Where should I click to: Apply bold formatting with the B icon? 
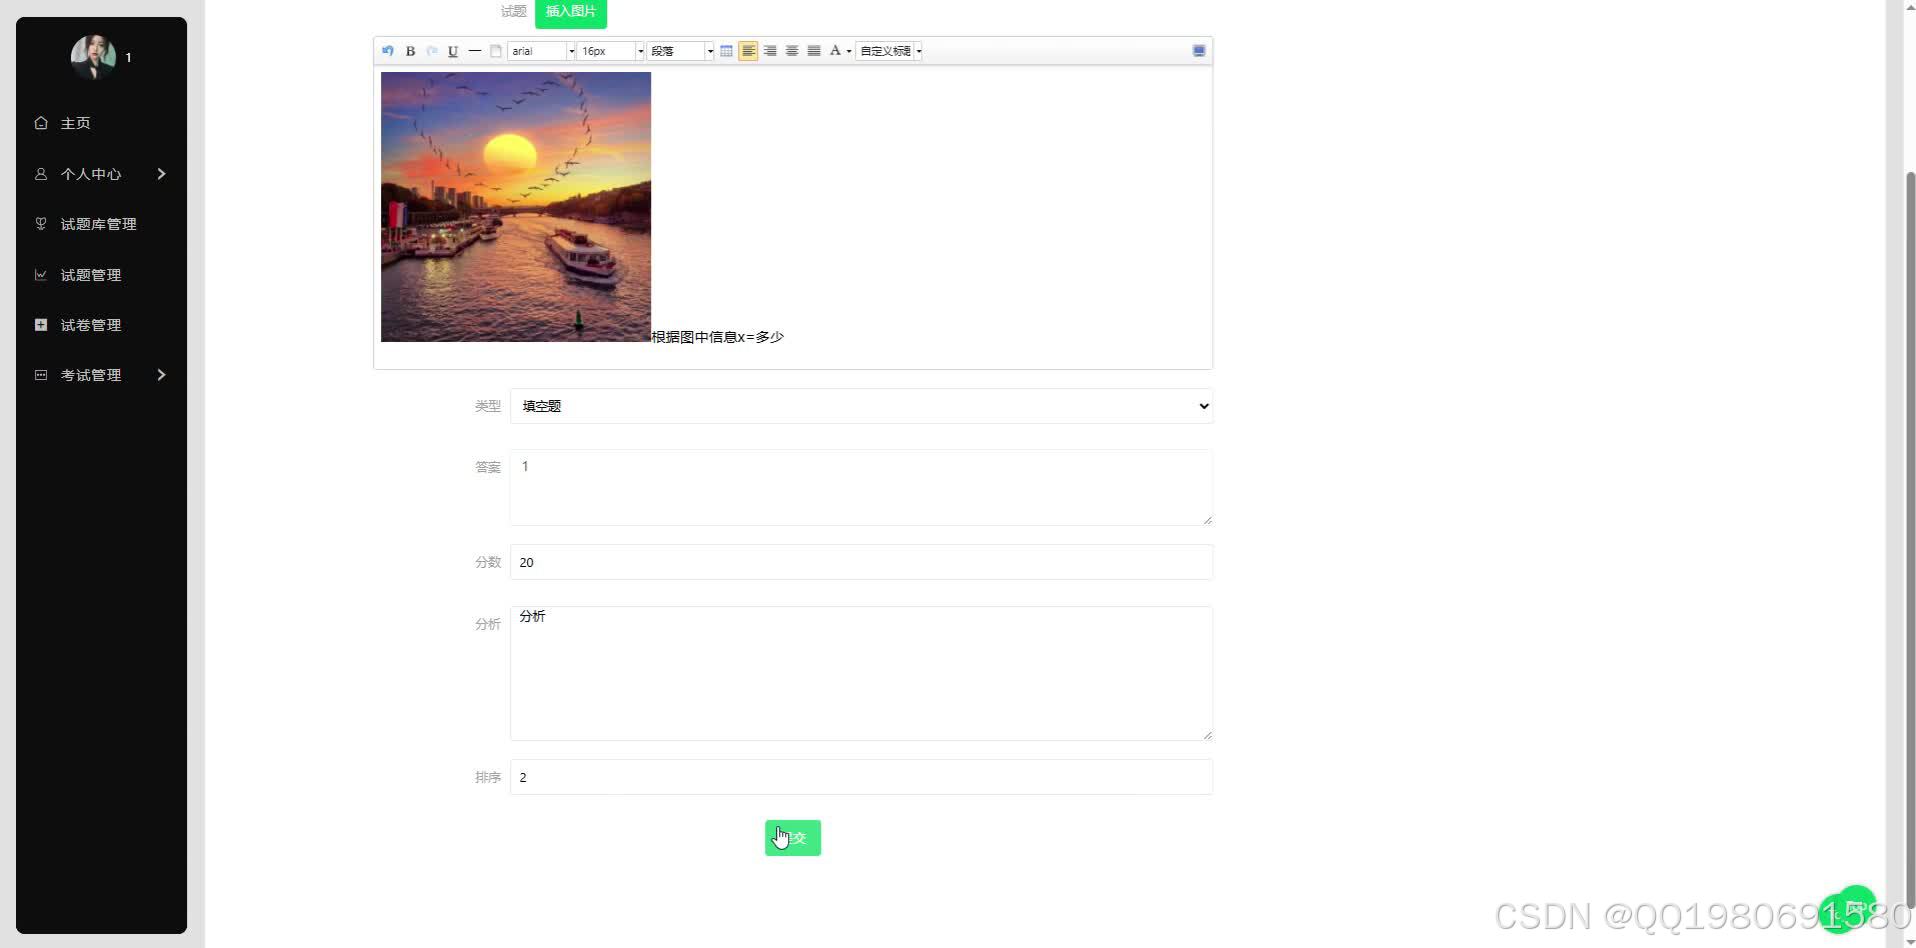(410, 51)
